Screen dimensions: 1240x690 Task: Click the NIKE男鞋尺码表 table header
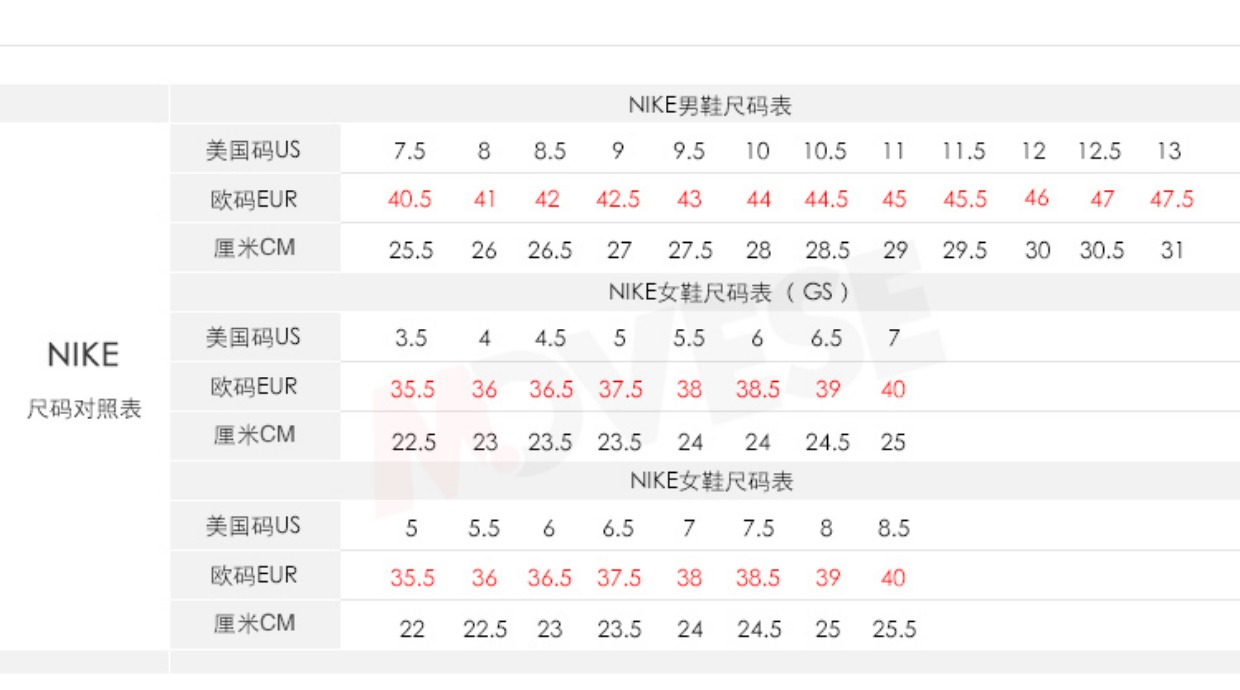pyautogui.click(x=710, y=106)
